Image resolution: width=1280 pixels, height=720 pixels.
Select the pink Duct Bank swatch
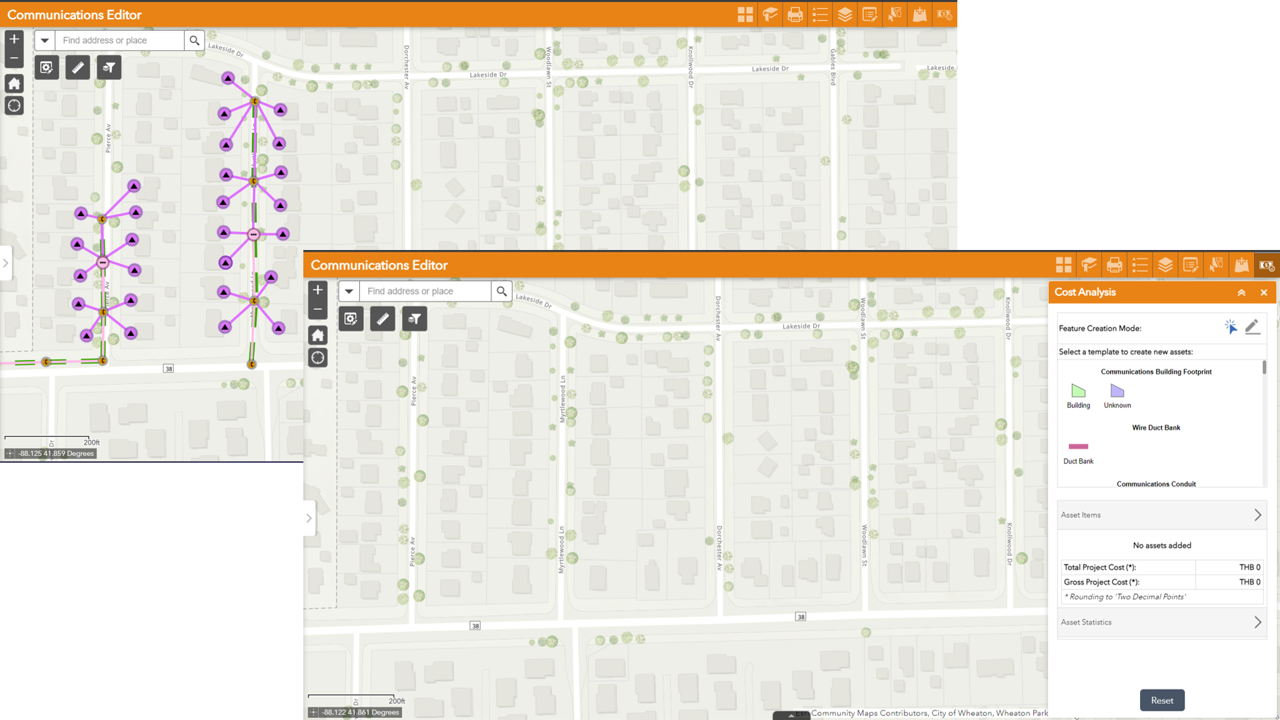click(x=1077, y=446)
